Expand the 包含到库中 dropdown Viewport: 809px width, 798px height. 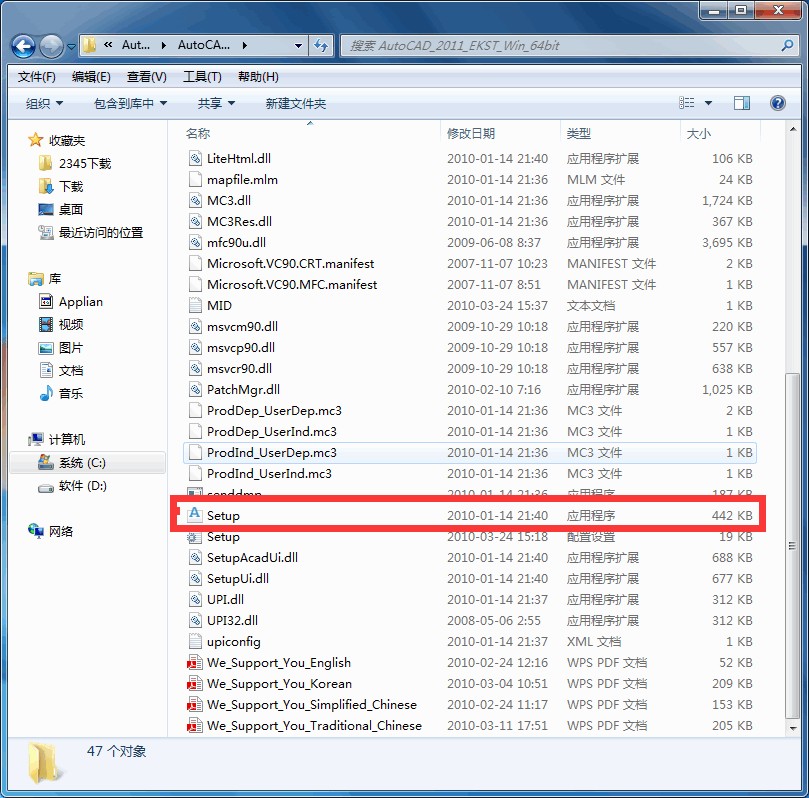[130, 103]
